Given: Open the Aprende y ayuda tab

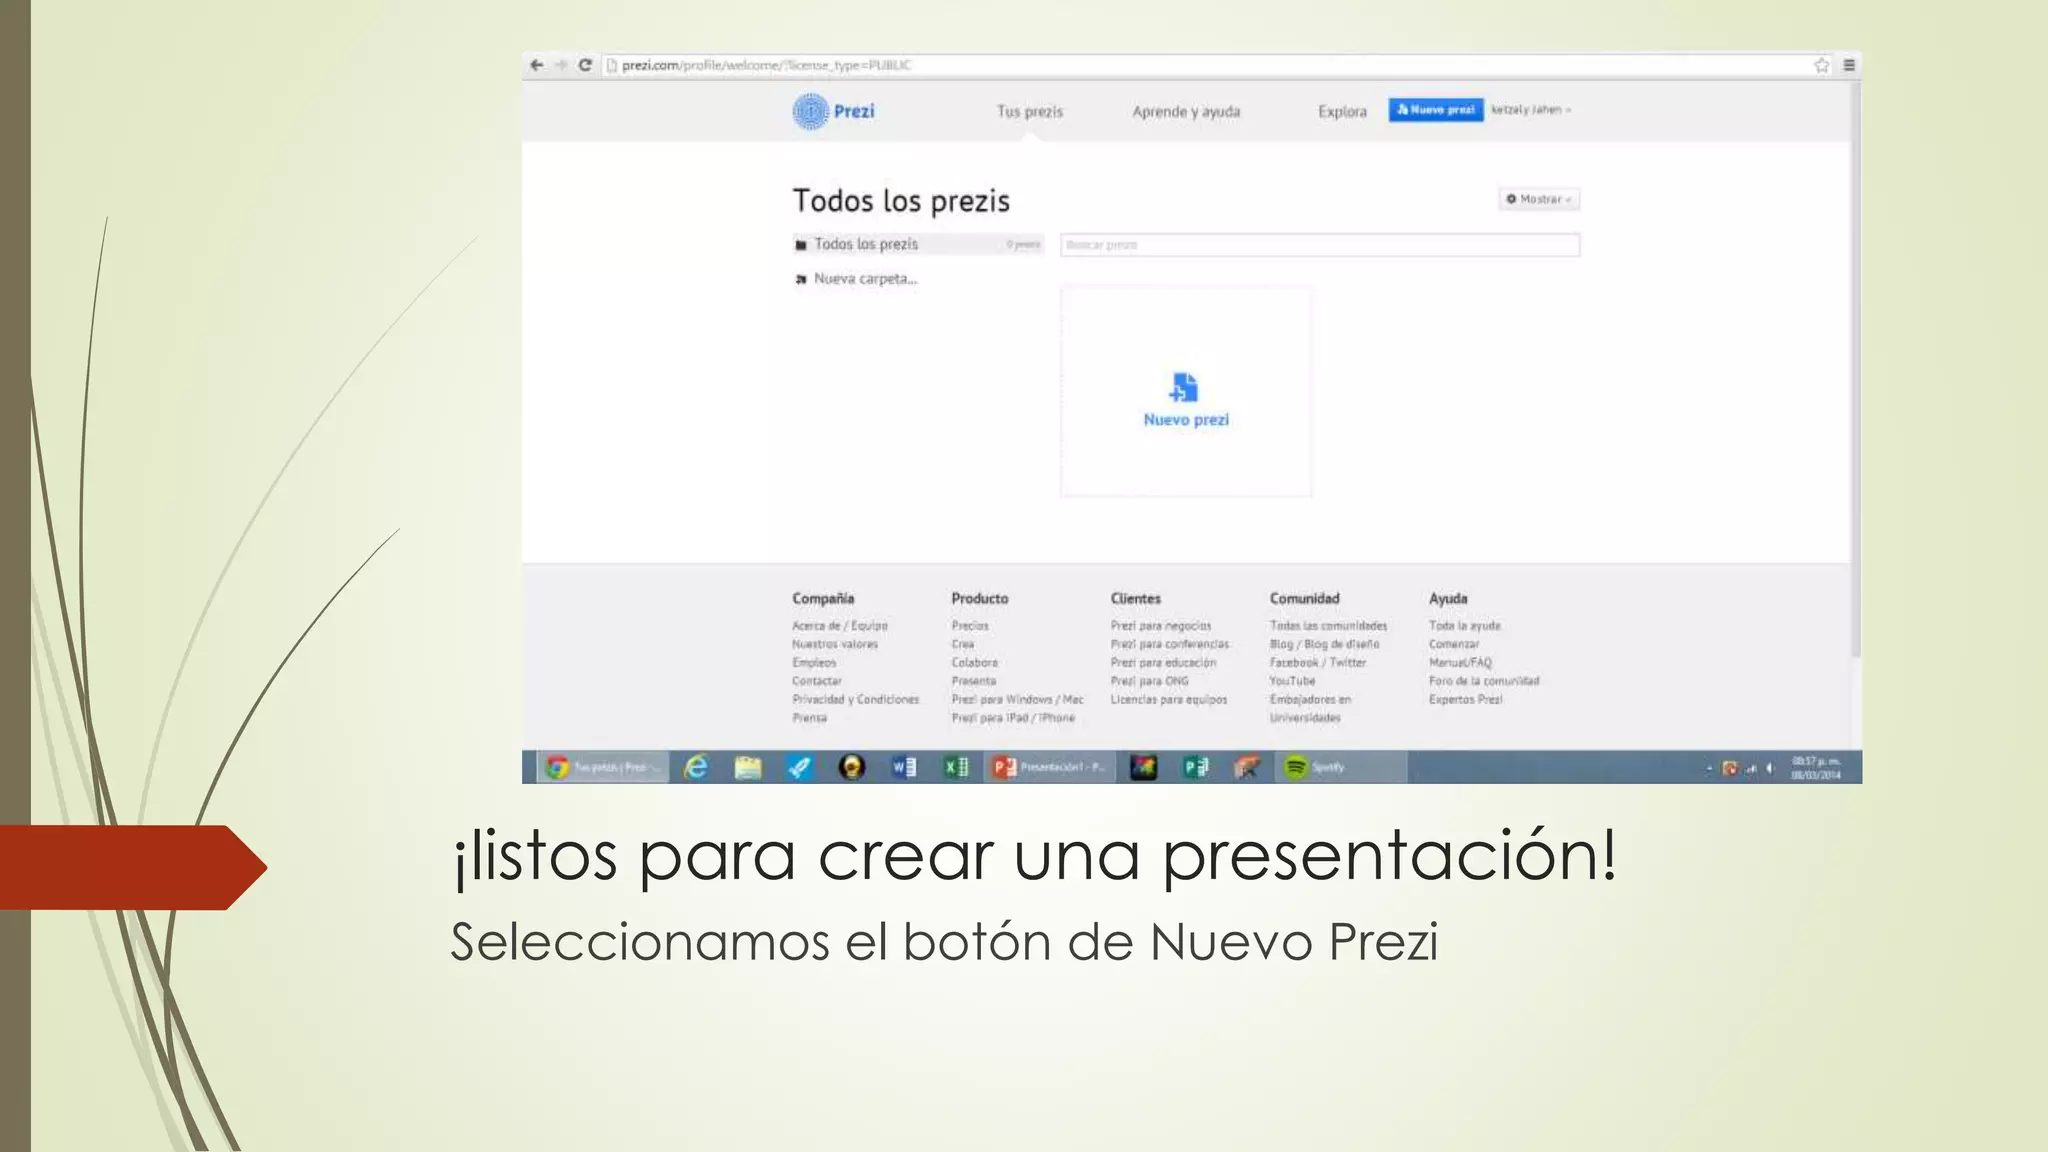Looking at the screenshot, I should click(x=1186, y=111).
